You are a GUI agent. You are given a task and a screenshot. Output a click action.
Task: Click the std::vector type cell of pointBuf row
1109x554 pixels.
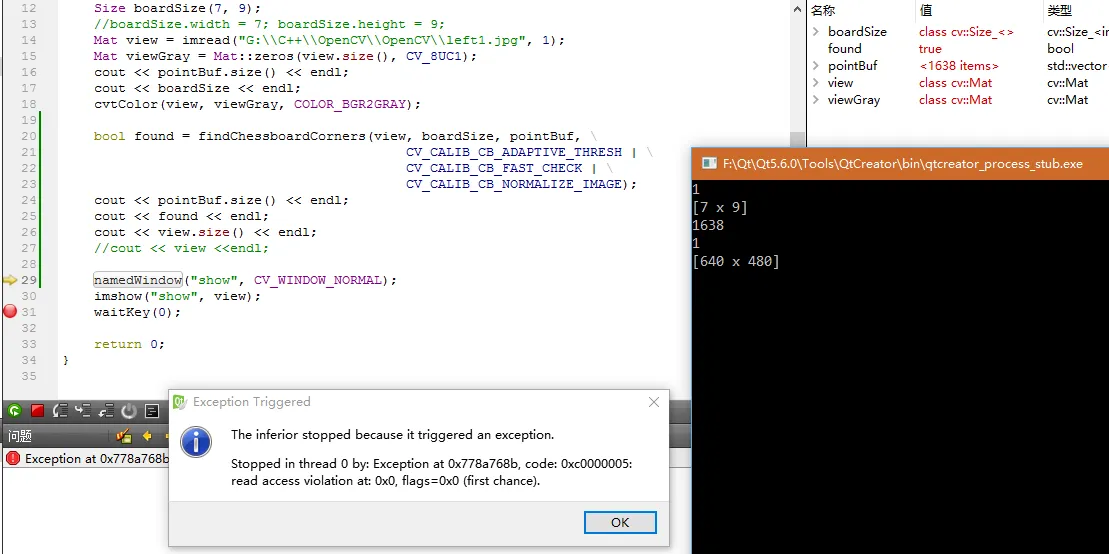coord(1076,66)
